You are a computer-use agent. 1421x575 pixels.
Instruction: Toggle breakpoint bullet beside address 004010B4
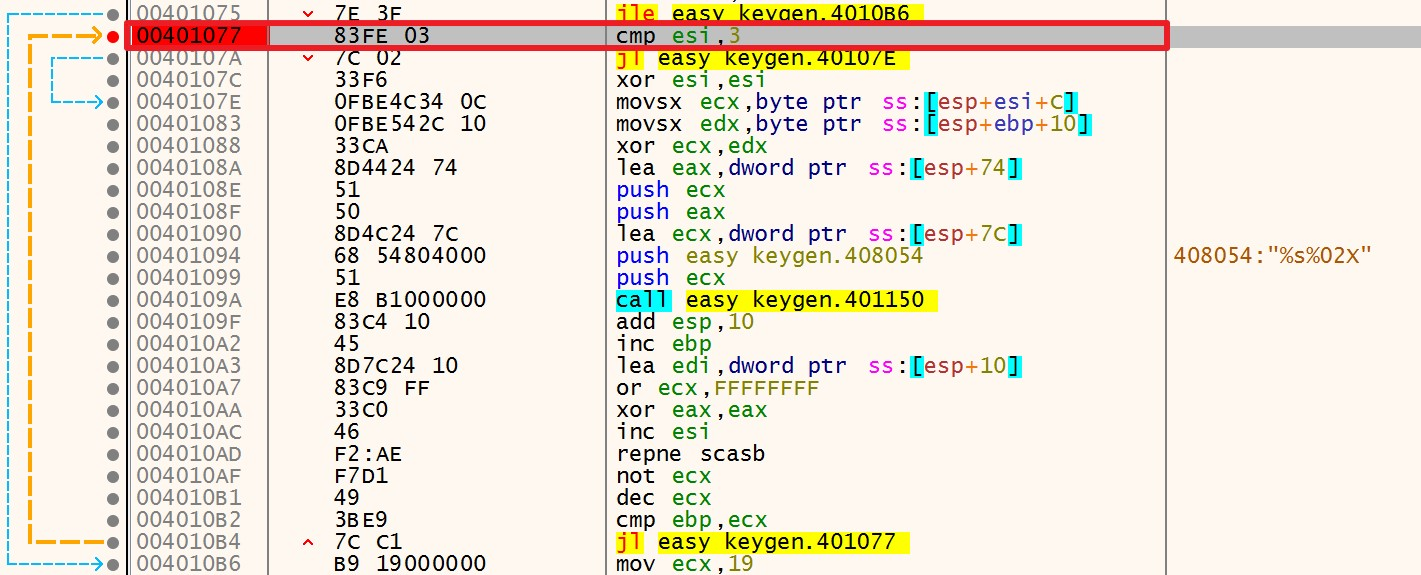113,542
